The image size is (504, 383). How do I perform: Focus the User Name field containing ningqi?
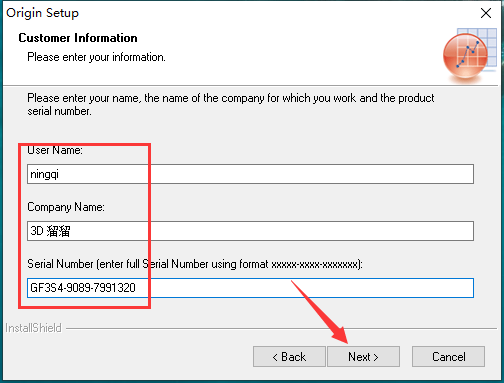[x=250, y=174]
